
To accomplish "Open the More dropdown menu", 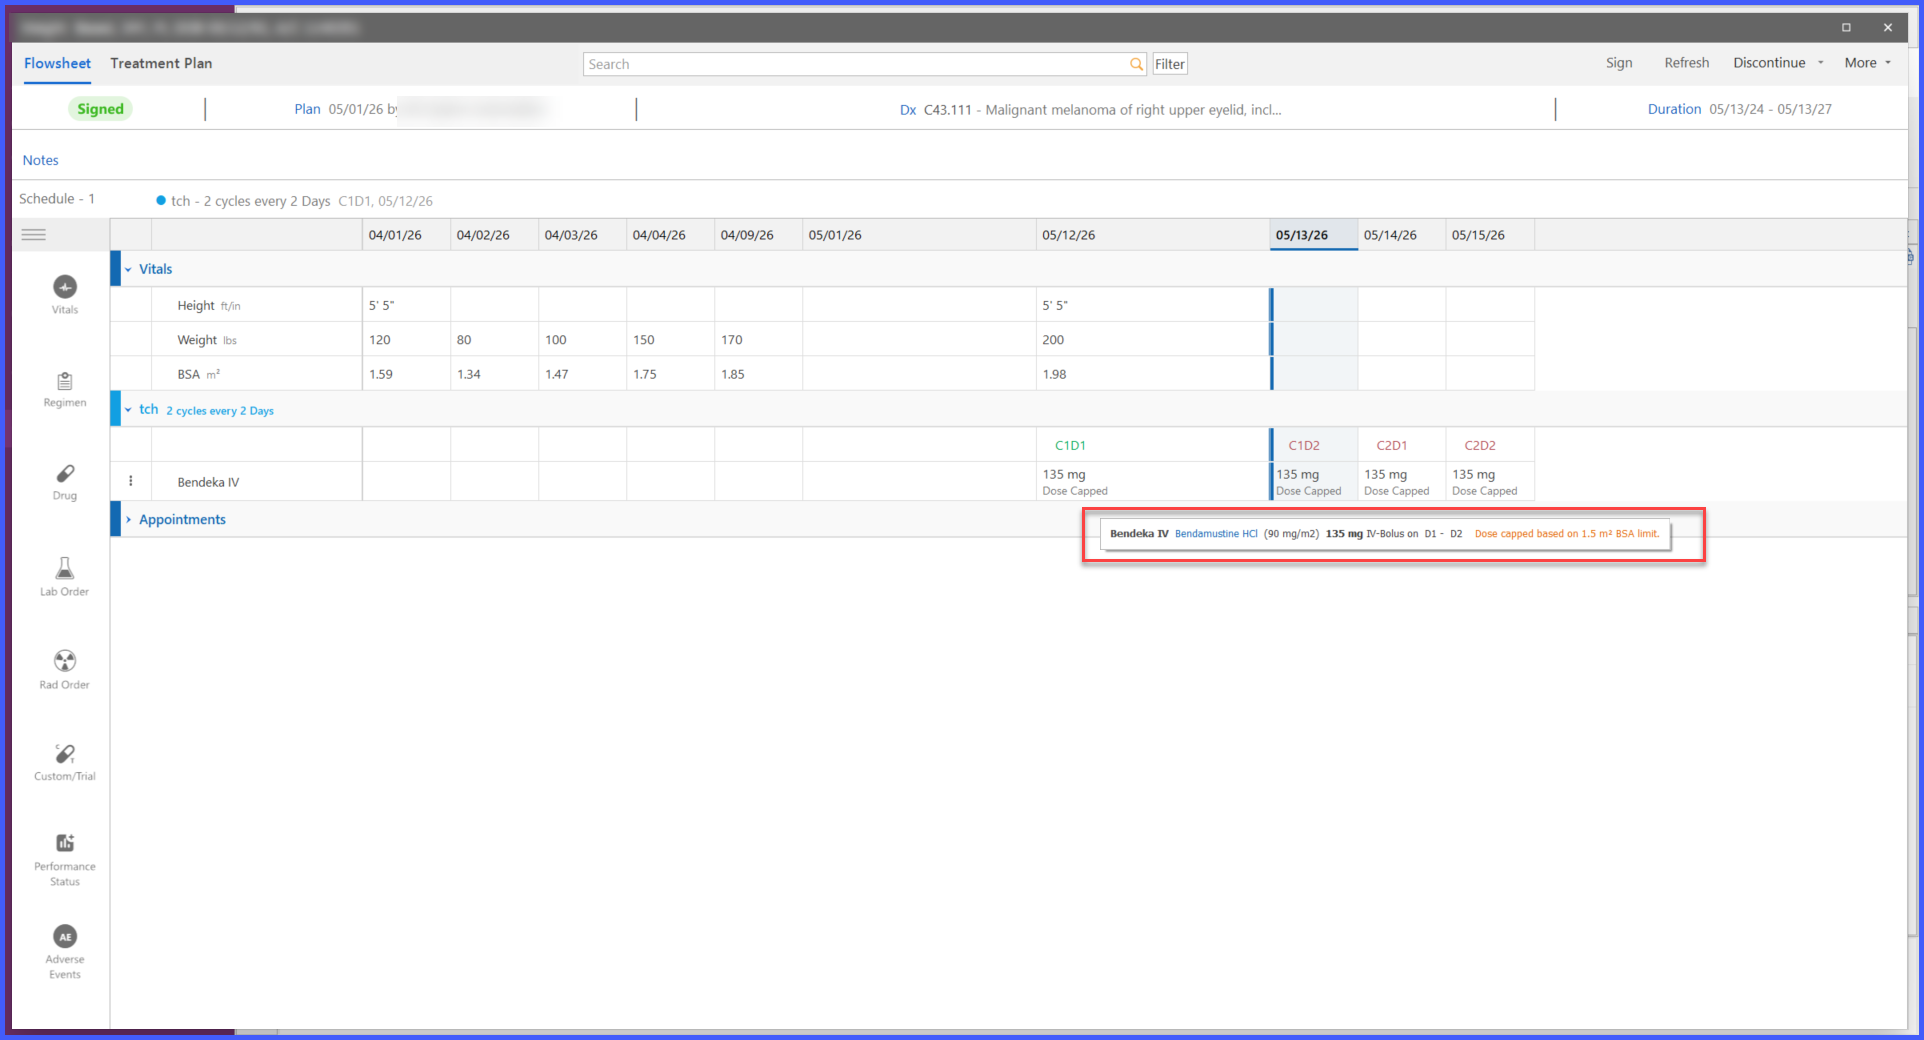I will click(x=1868, y=63).
